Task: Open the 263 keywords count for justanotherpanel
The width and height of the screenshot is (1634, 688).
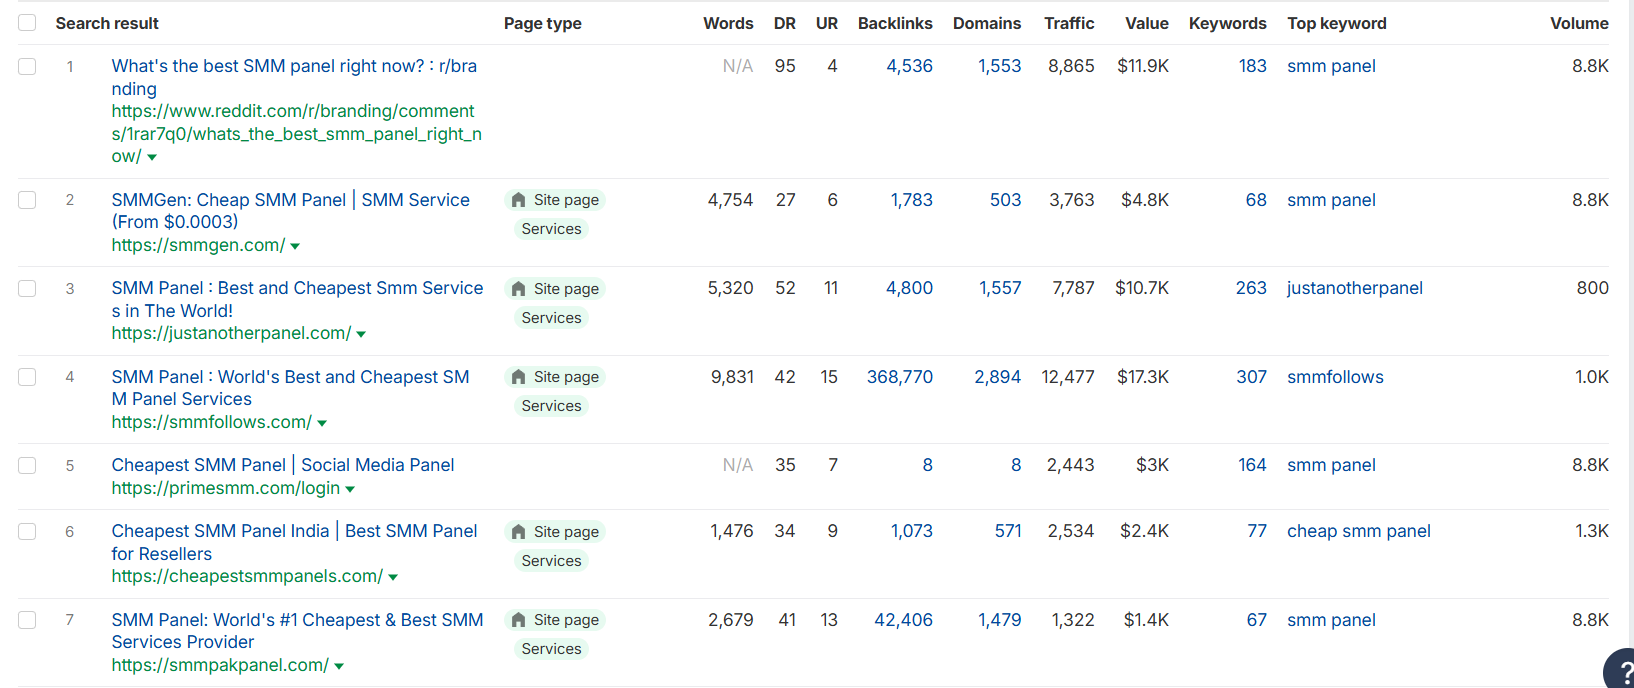Action: click(x=1251, y=288)
